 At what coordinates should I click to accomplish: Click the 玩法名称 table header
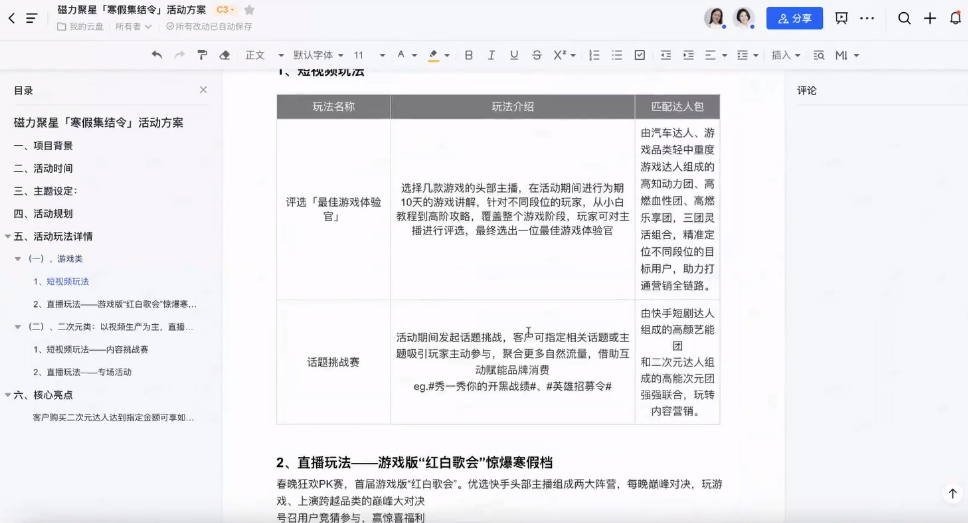pyautogui.click(x=333, y=107)
